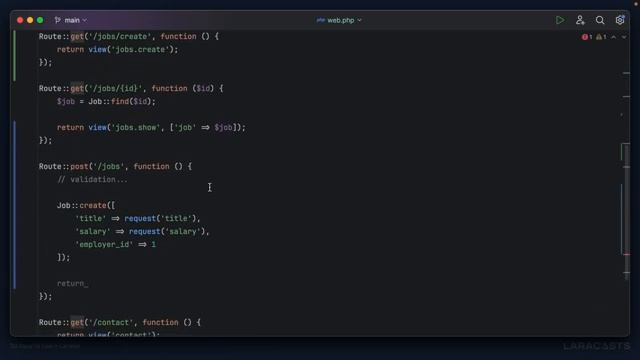Run the current file with the play icon

(x=560, y=20)
